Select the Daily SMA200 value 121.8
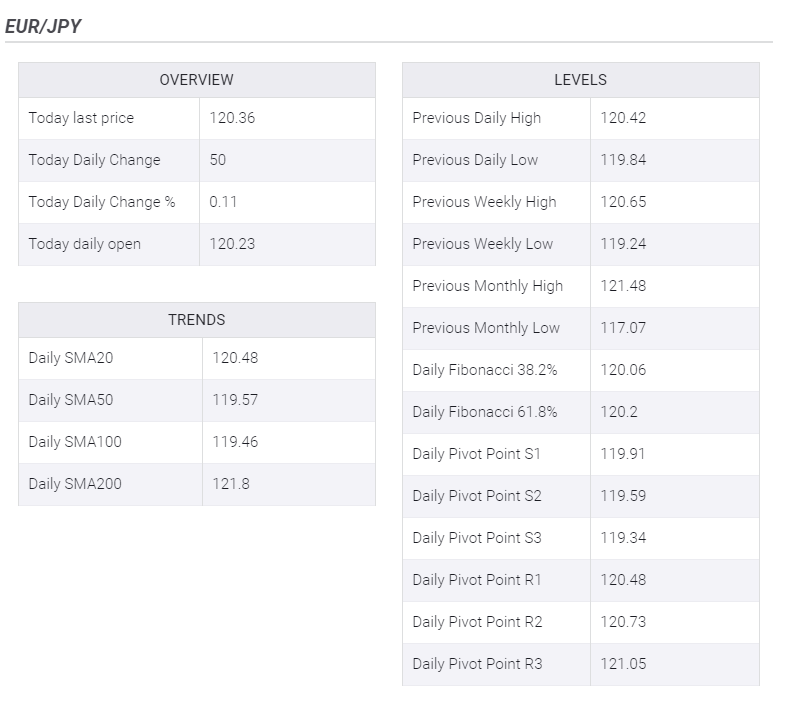The image size is (790, 719). pos(230,484)
